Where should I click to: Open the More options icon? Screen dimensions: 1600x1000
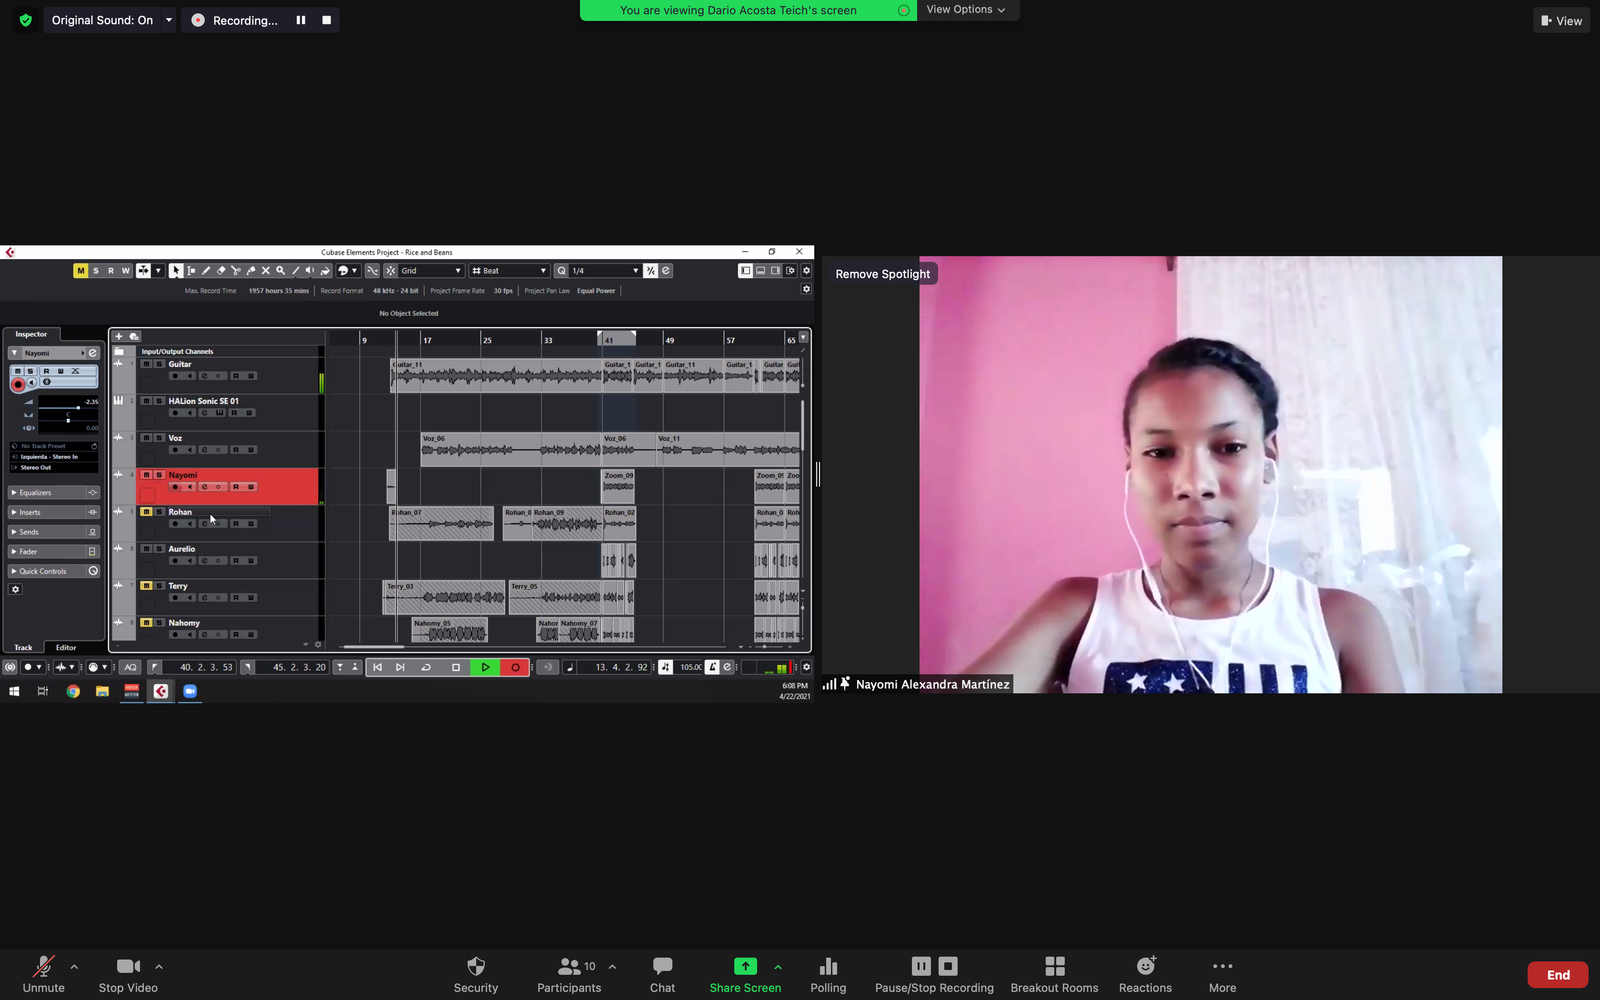1222,966
